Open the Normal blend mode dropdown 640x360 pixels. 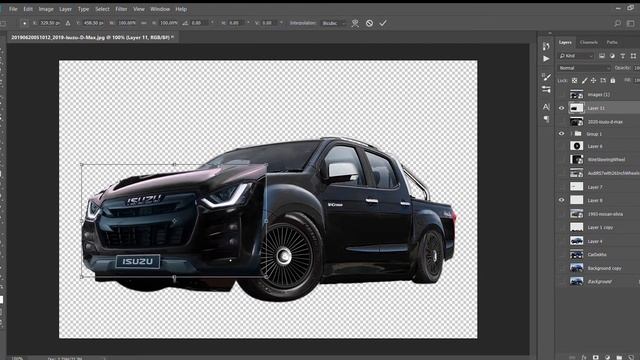pos(584,68)
